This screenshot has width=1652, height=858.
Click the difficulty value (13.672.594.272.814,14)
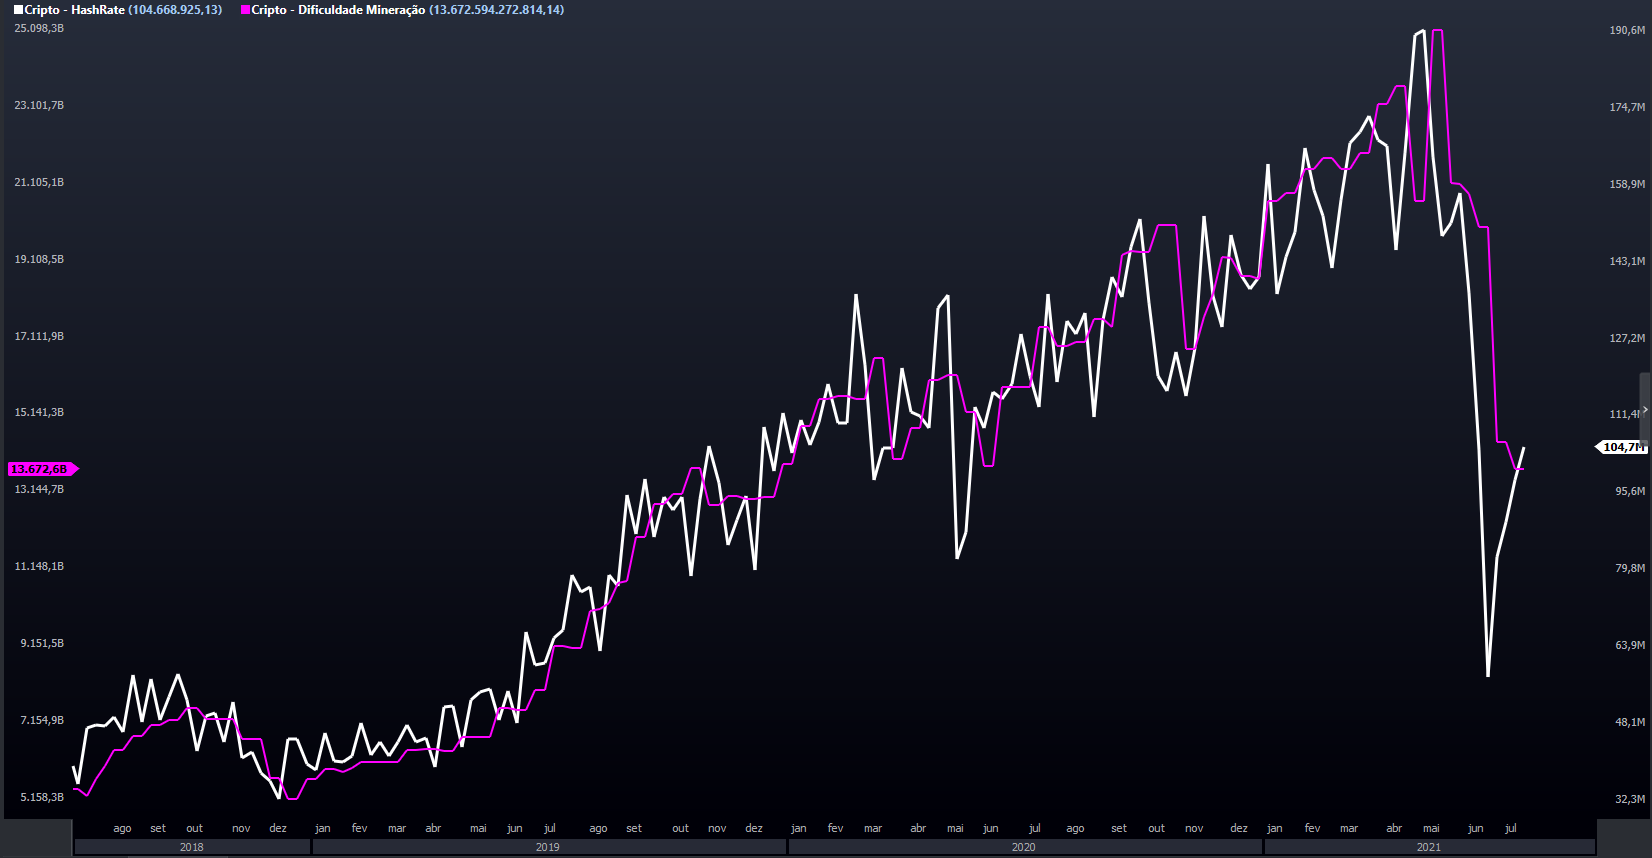click(497, 10)
